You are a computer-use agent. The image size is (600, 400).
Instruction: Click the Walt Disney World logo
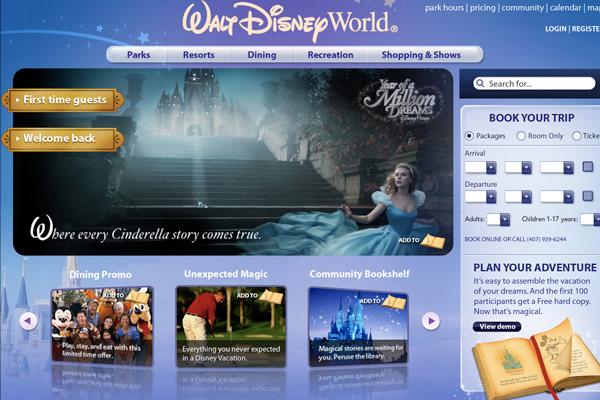290,22
